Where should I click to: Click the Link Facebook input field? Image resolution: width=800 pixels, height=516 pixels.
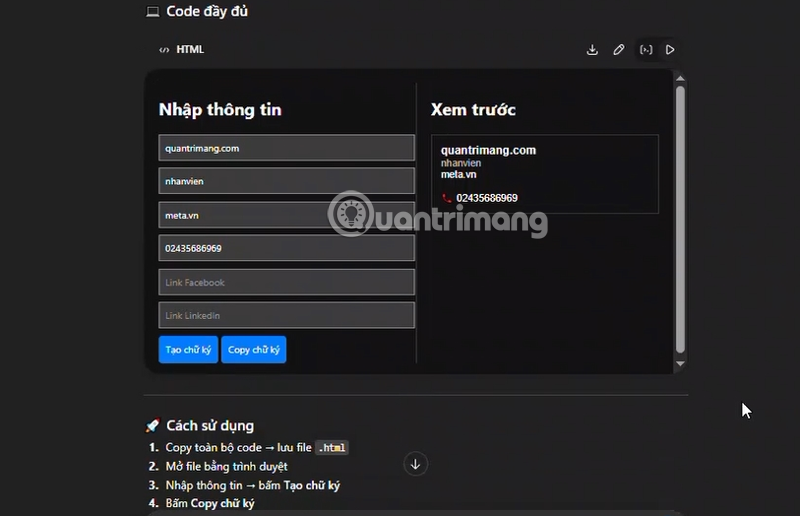[x=286, y=282]
